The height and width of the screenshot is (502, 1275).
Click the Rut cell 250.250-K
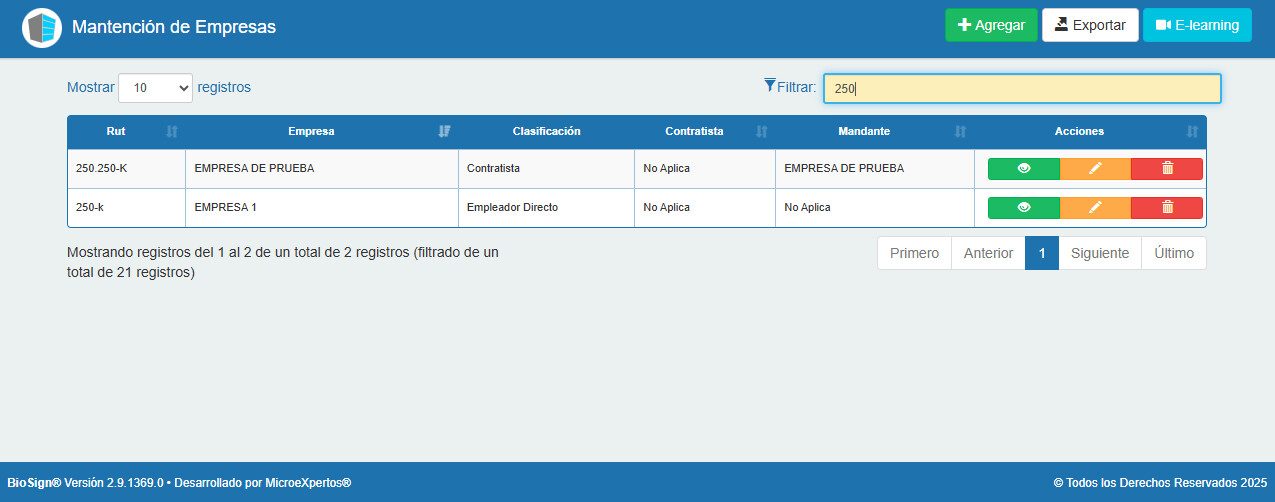point(126,169)
